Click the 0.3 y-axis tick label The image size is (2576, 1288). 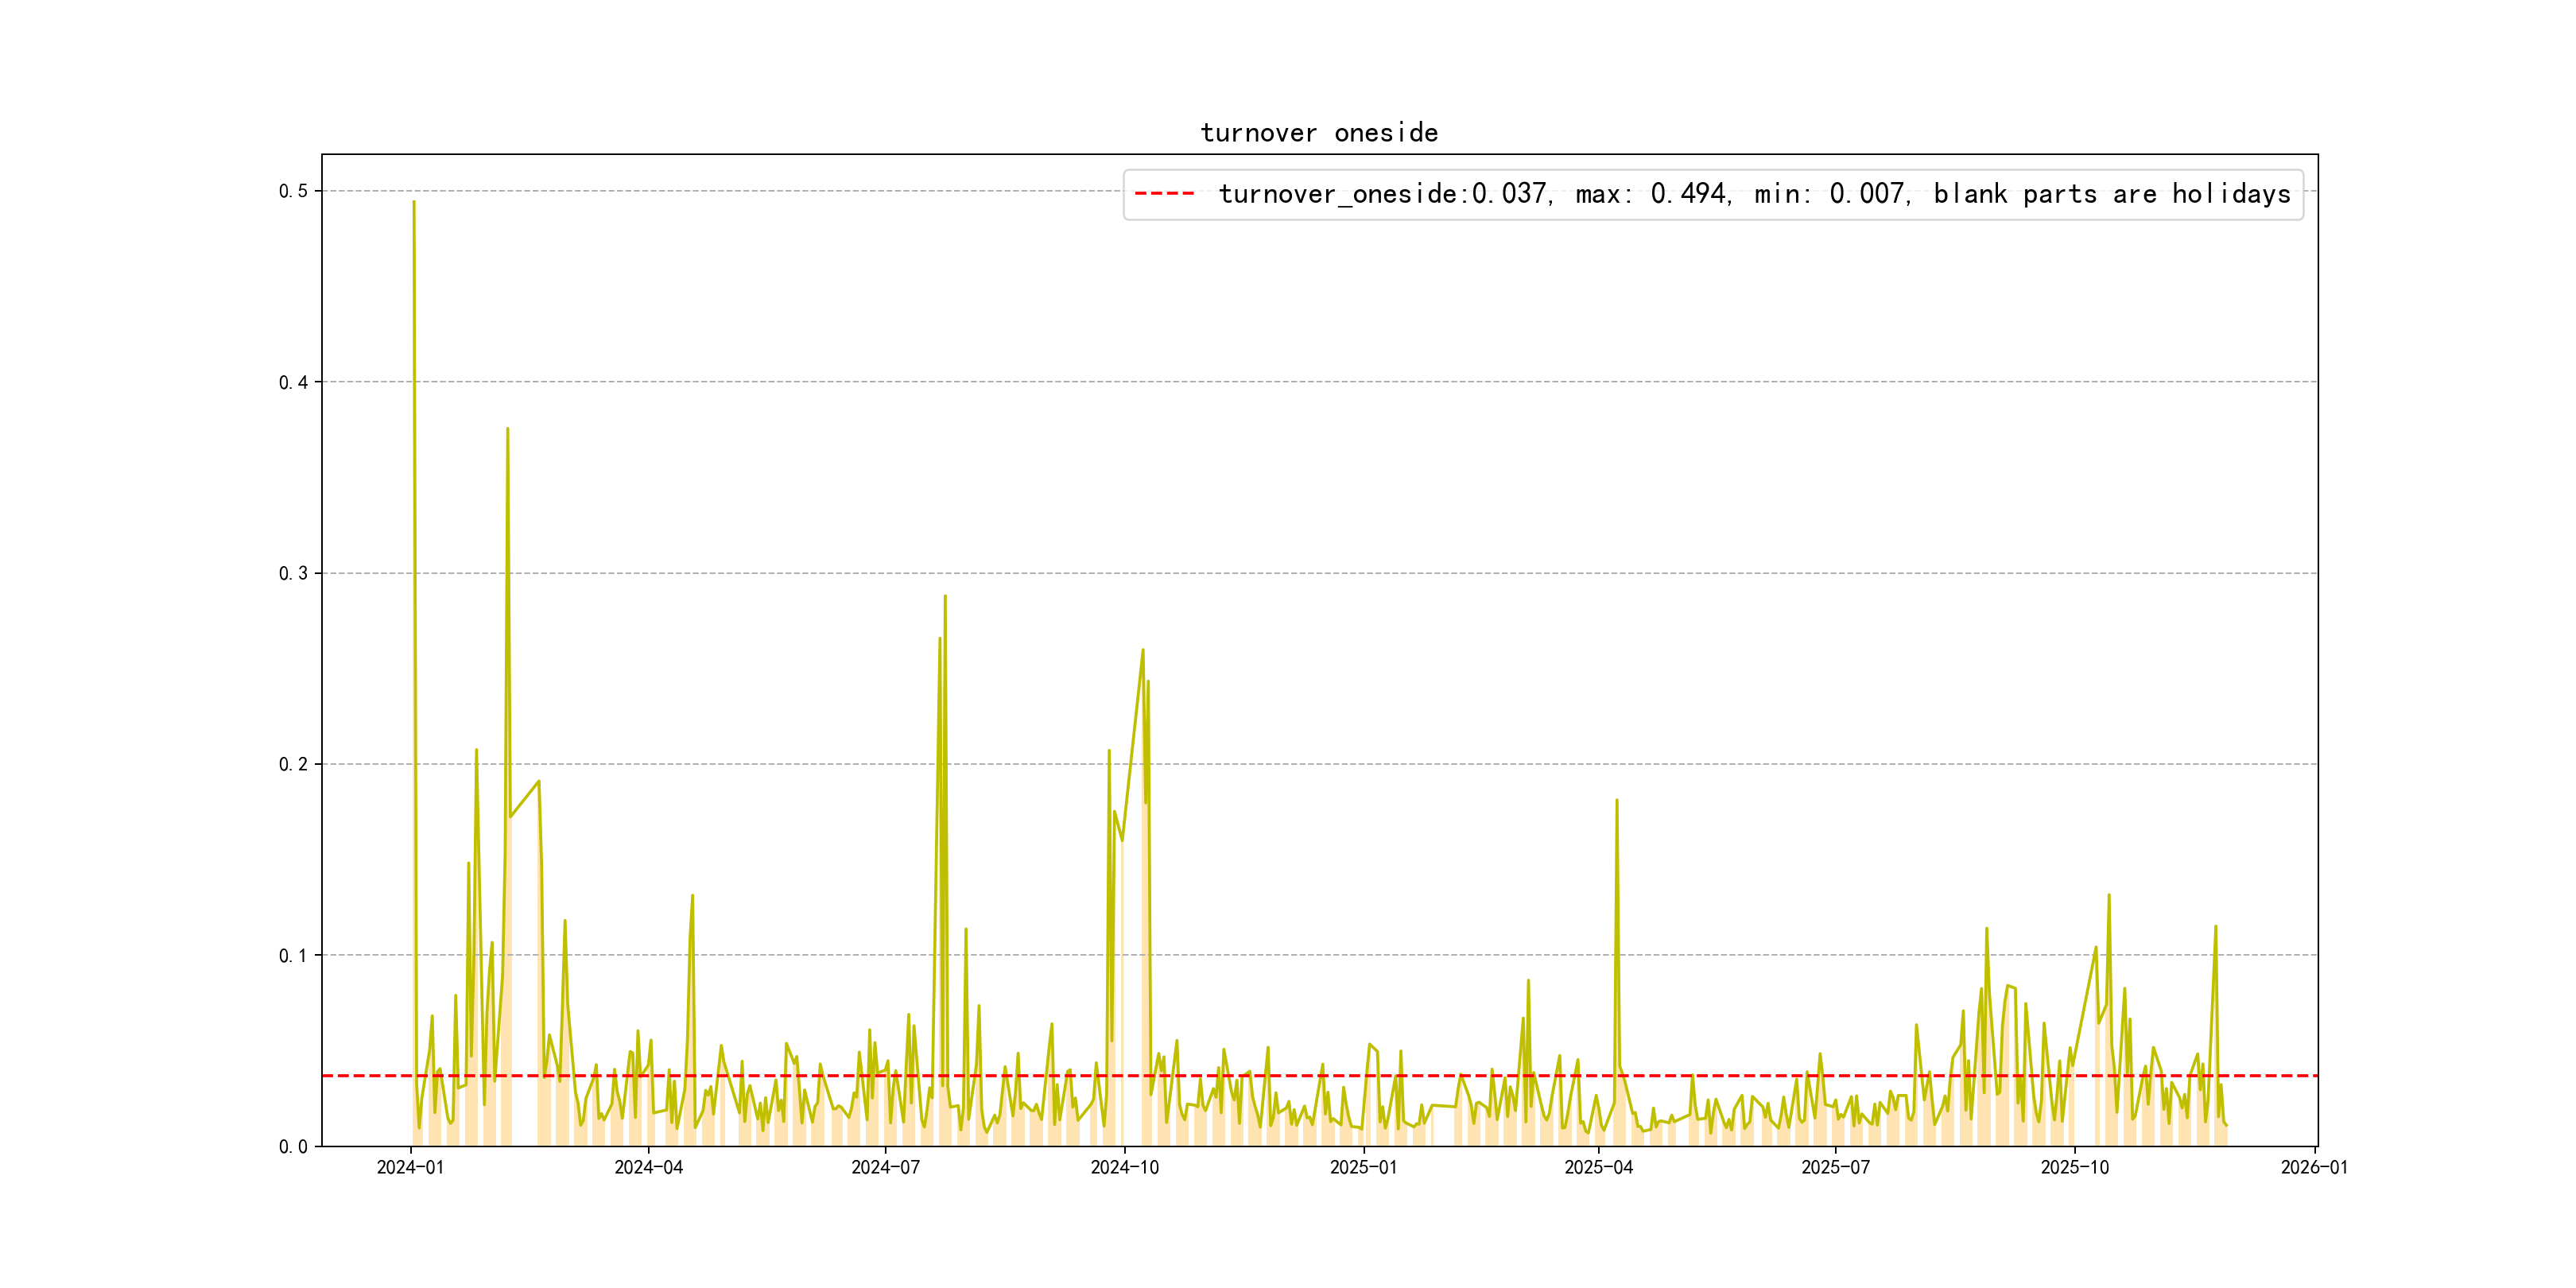coord(293,573)
